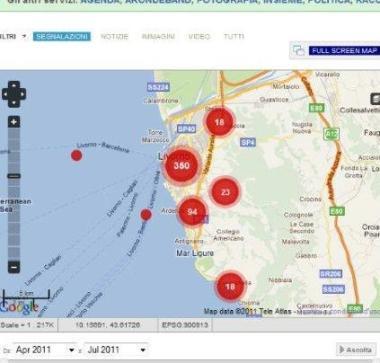Click the red marker near Livorno - Barcellona route

tap(77, 155)
